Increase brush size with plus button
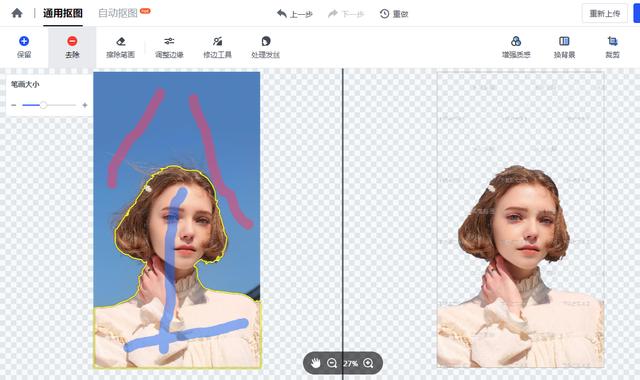The height and width of the screenshot is (380, 640). click(85, 105)
